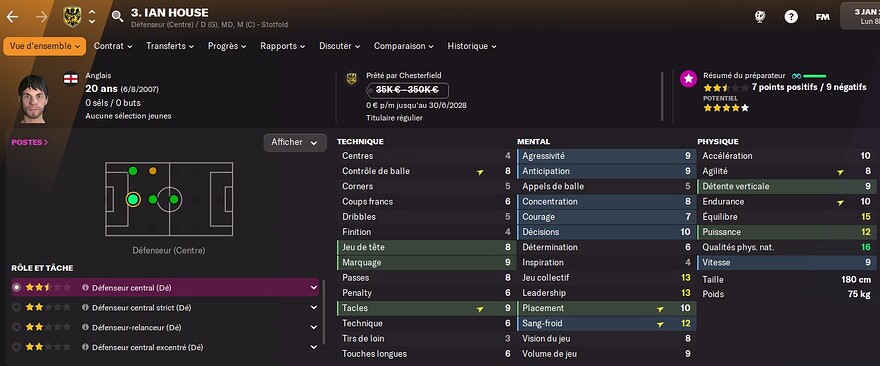Expand the Défenseur central (Dé) role chevron

314,287
